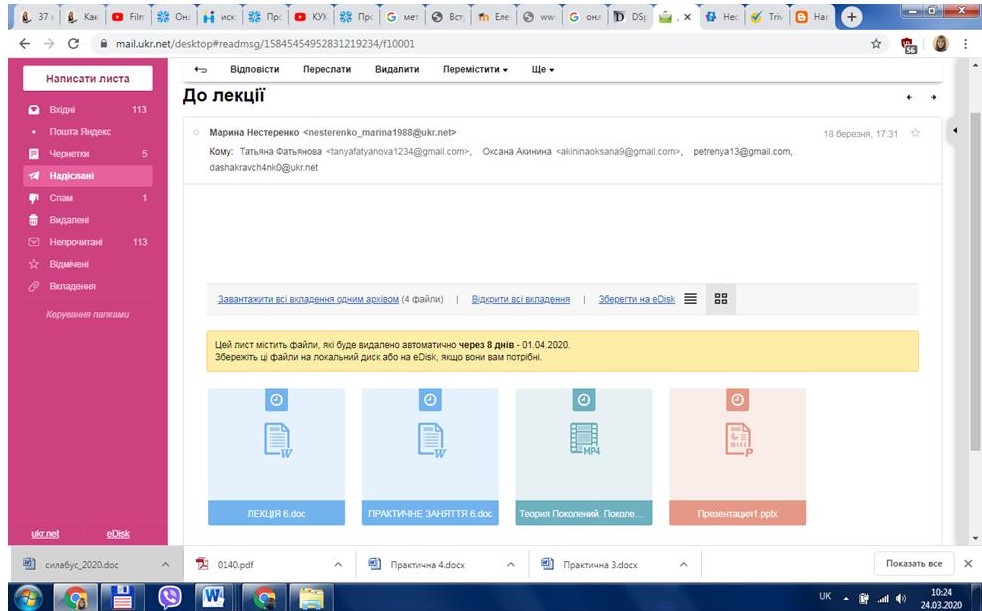Screen dimensions: 982x611
Task: Click Показать все downloads button
Action: (913, 564)
